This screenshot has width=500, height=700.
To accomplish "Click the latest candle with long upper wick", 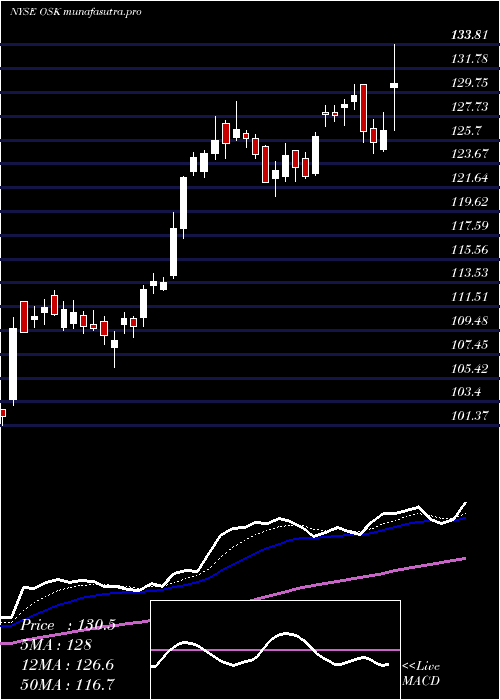I will (x=394, y=88).
